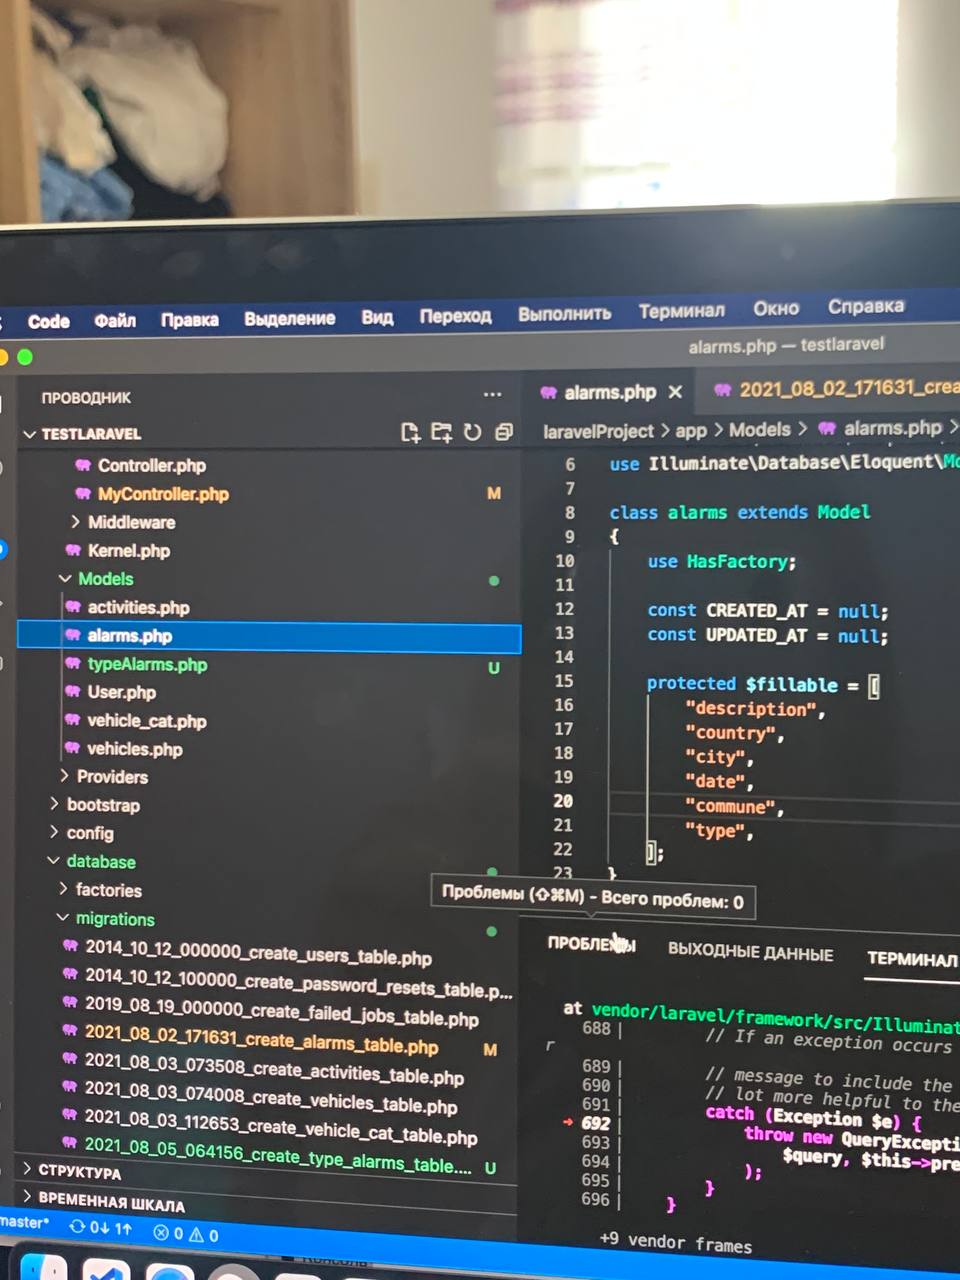Open the ВЫХОДНЫЕ ДАННЫЕ panel tab

(750, 953)
